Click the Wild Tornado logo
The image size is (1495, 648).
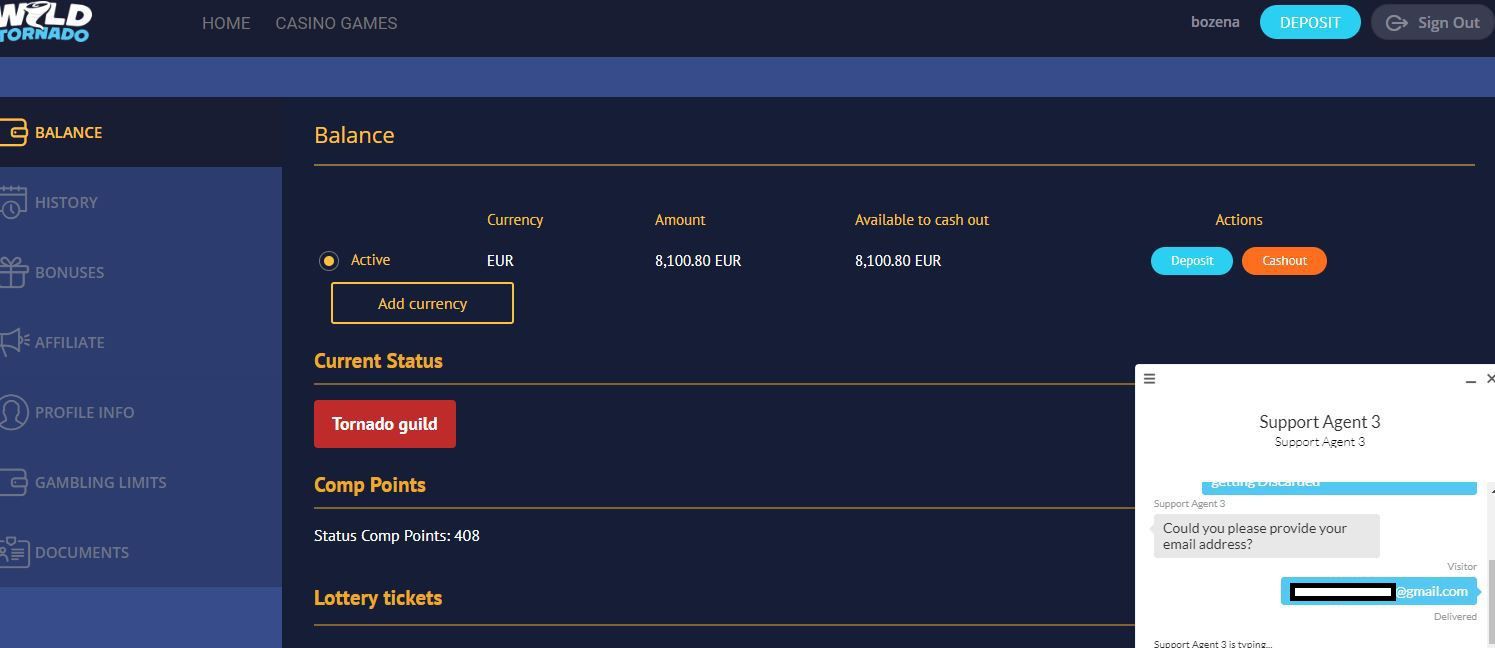[45, 21]
